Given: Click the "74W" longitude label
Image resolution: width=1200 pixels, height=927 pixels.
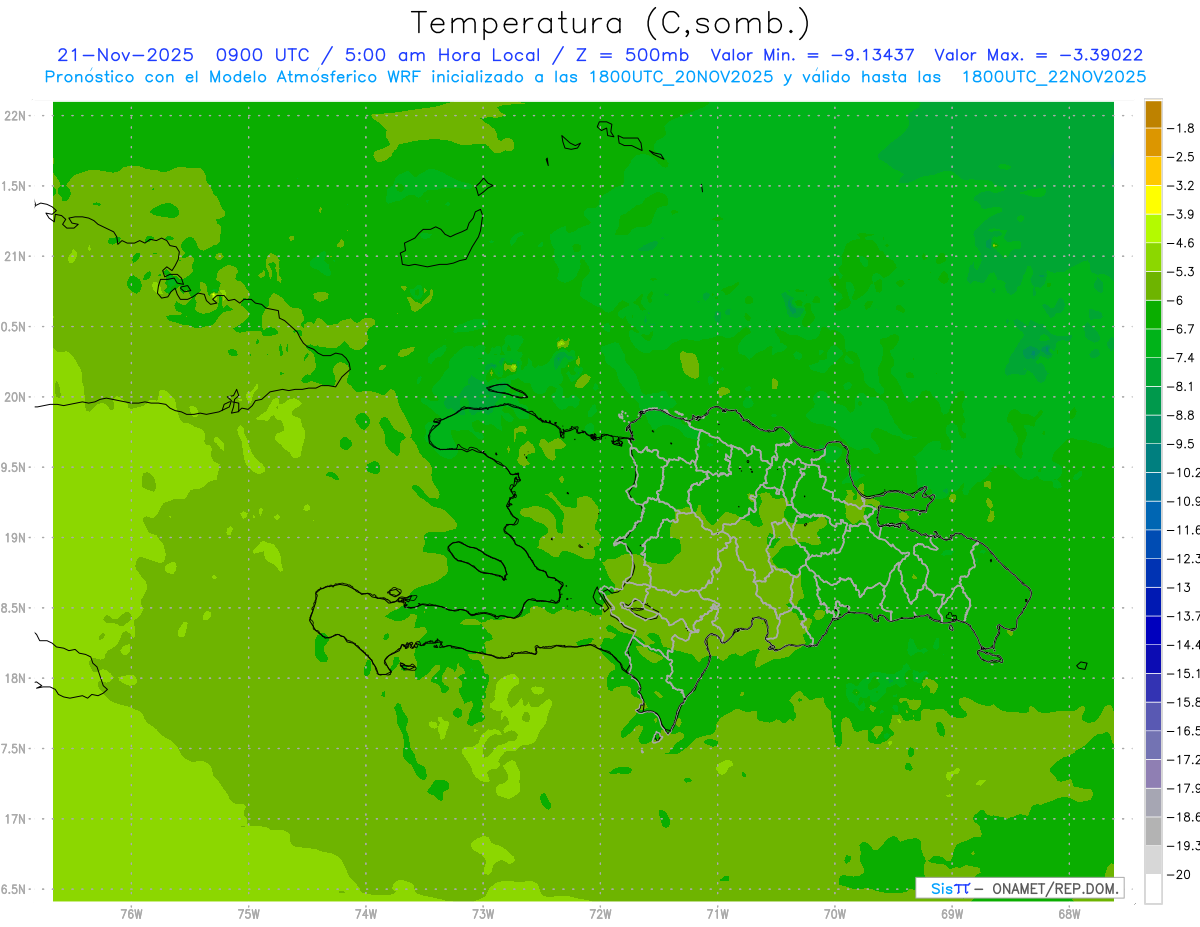Looking at the screenshot, I should pos(366,914).
